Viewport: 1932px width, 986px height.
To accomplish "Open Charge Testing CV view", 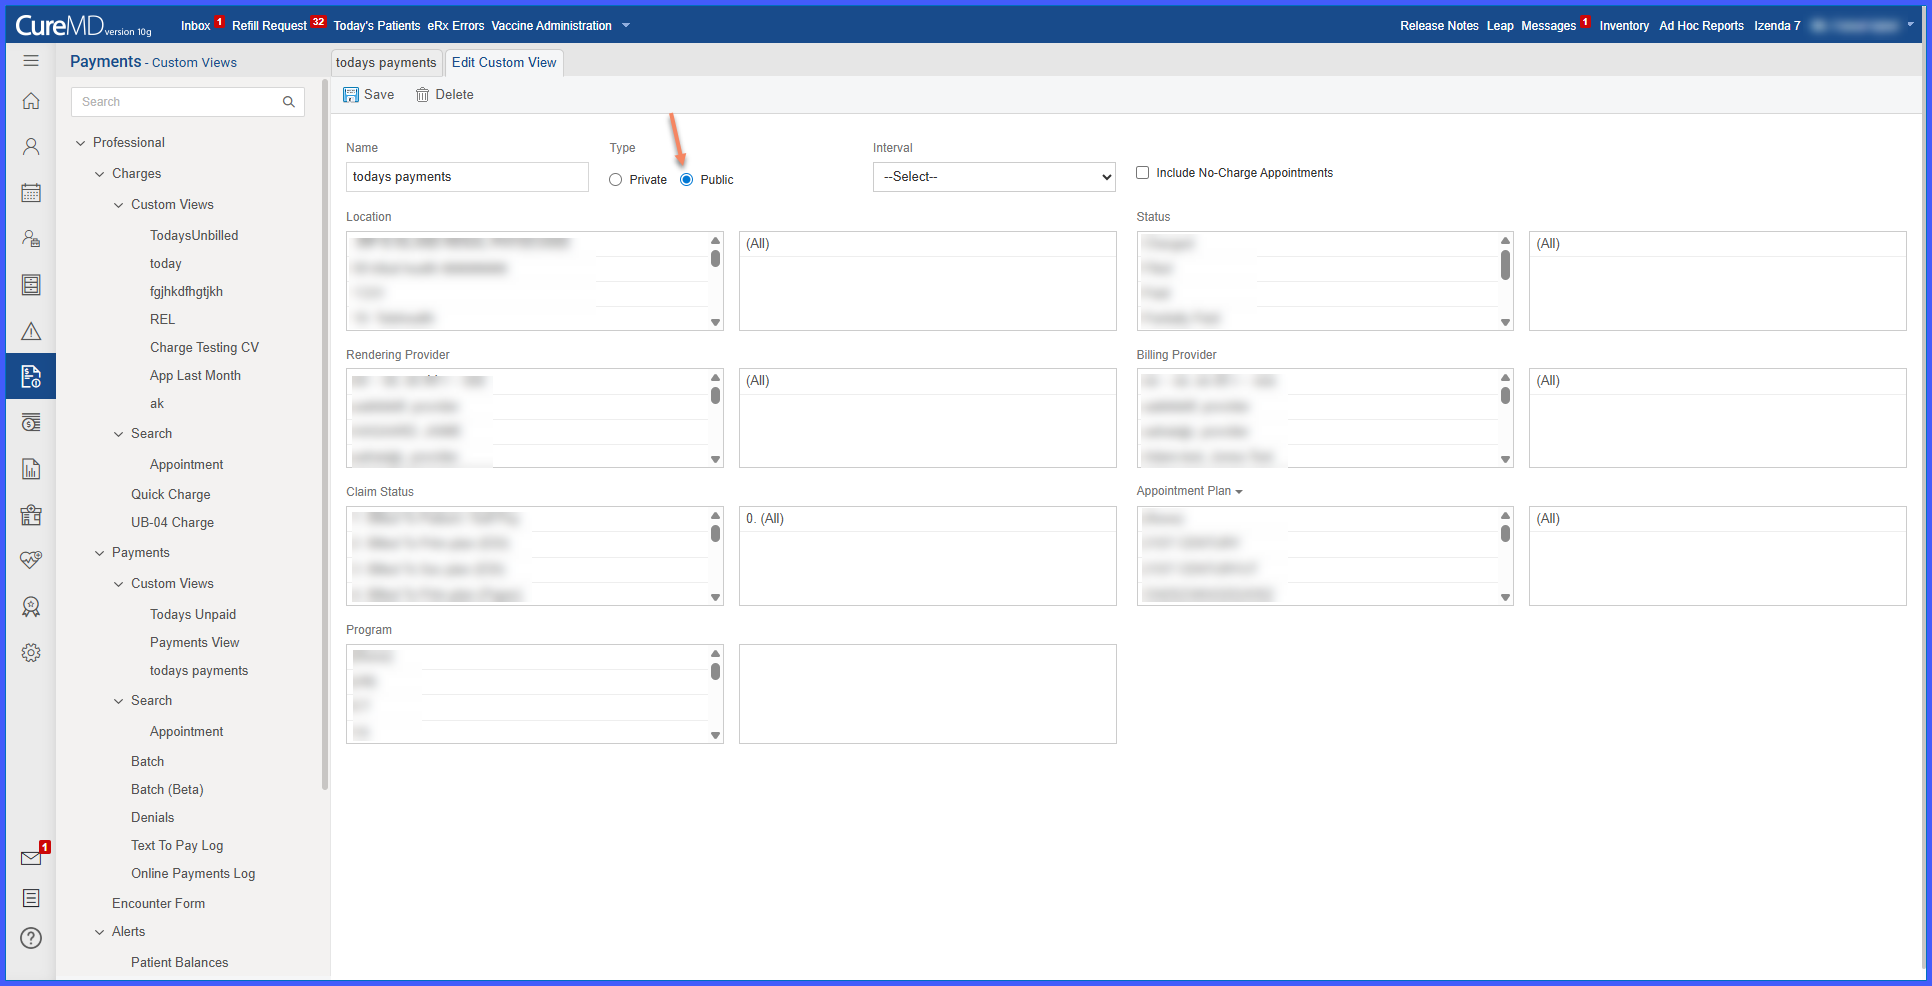I will tap(204, 348).
